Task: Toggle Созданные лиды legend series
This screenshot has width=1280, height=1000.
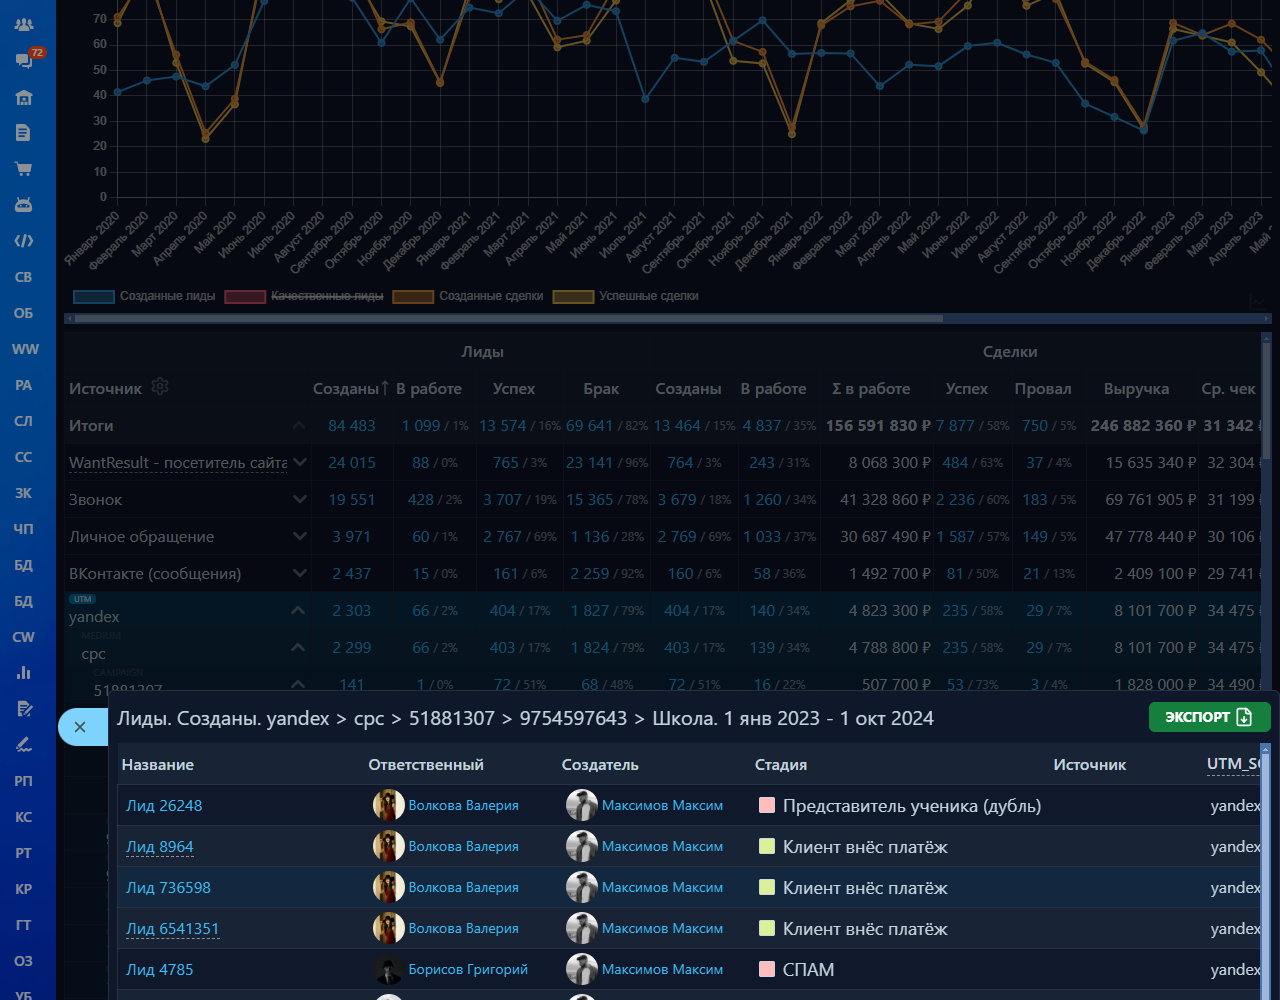Action: (x=144, y=296)
